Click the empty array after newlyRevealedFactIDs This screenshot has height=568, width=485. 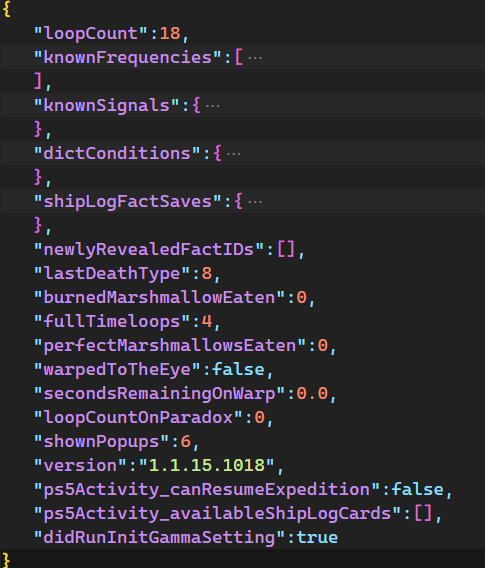coord(286,250)
